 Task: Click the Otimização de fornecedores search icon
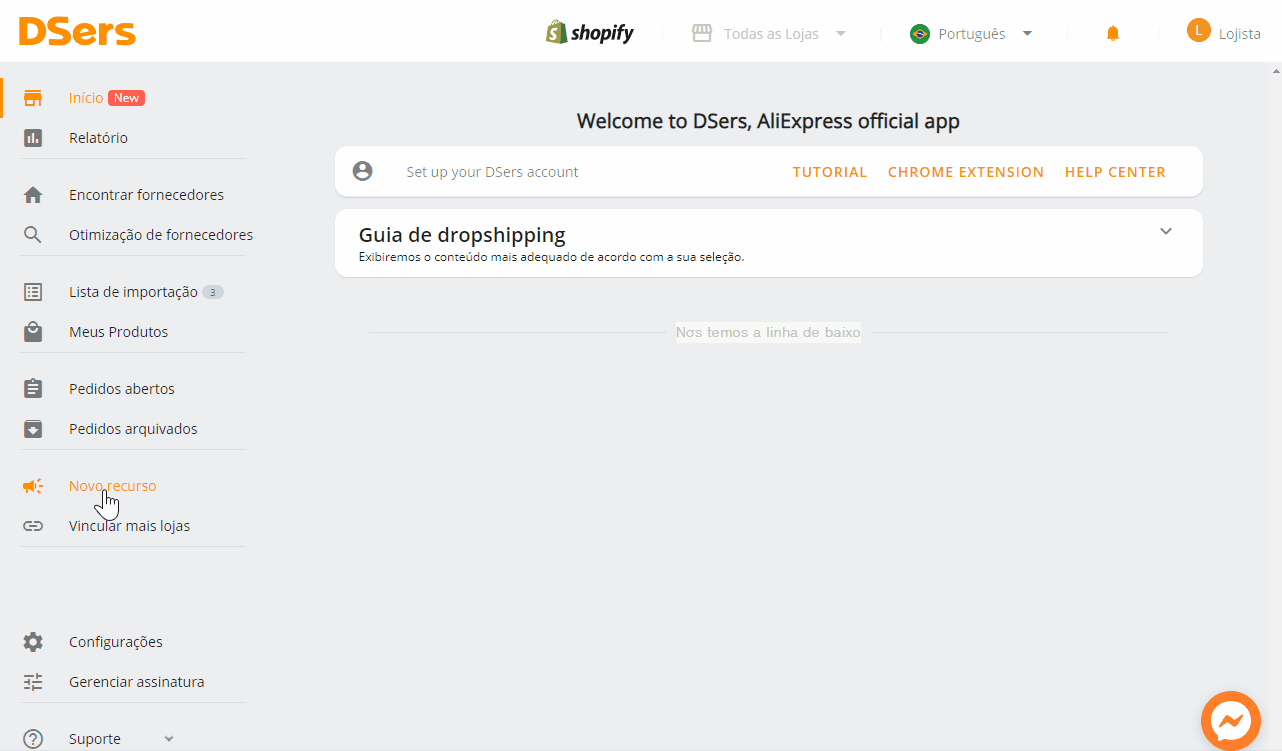click(33, 235)
